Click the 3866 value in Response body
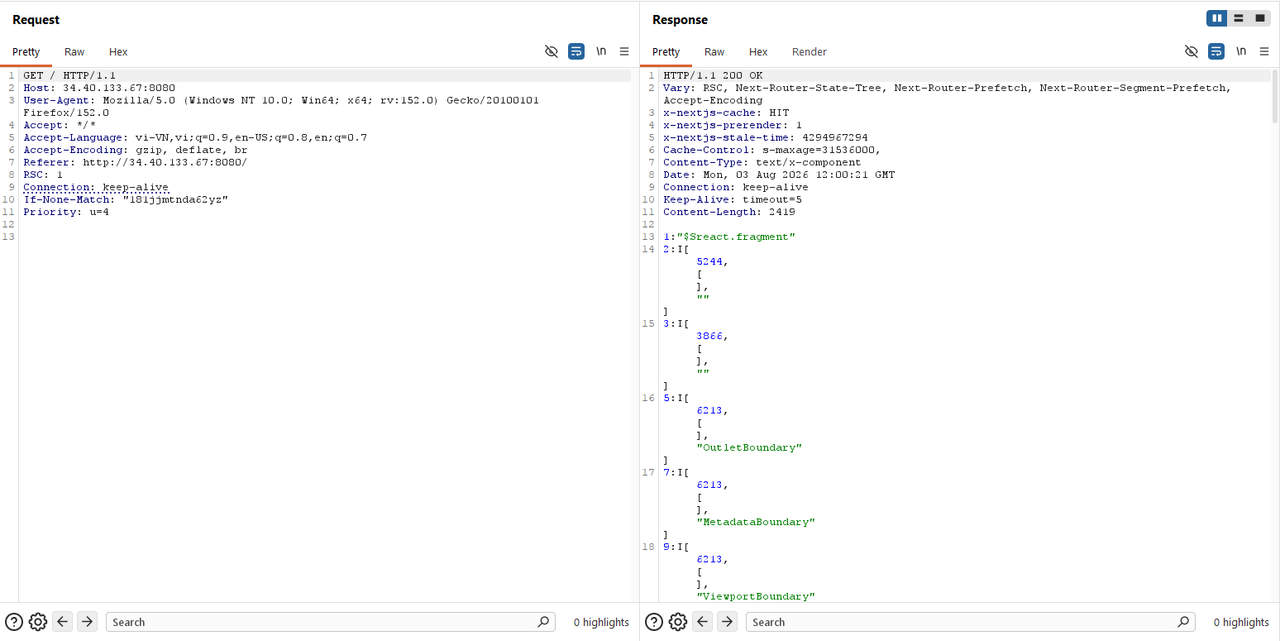 712,335
